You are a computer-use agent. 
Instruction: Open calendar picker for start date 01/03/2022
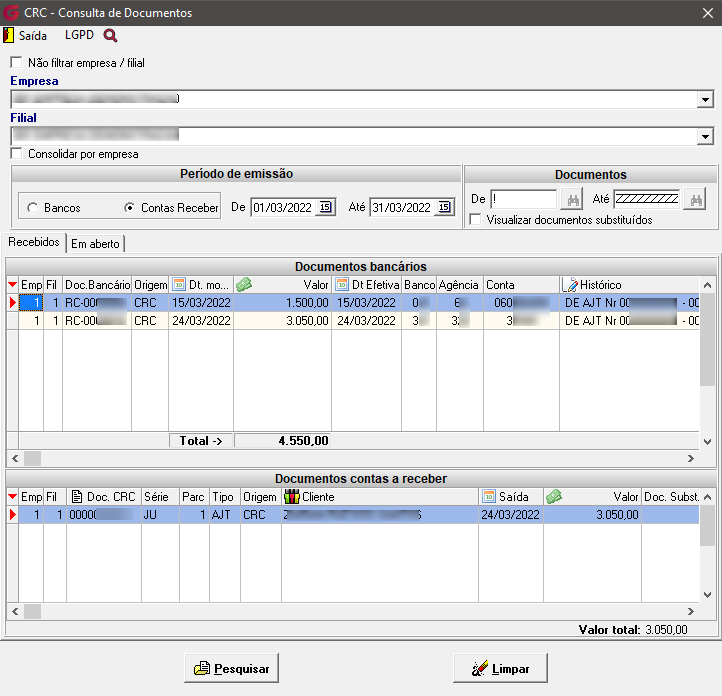click(325, 207)
